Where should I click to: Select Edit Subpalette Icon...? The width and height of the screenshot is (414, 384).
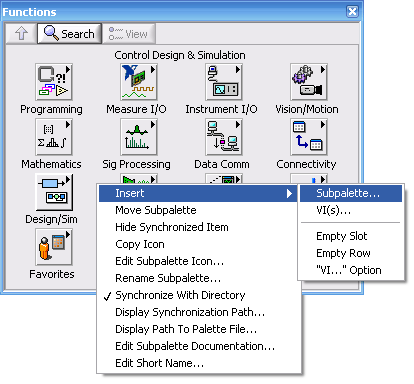point(198,261)
